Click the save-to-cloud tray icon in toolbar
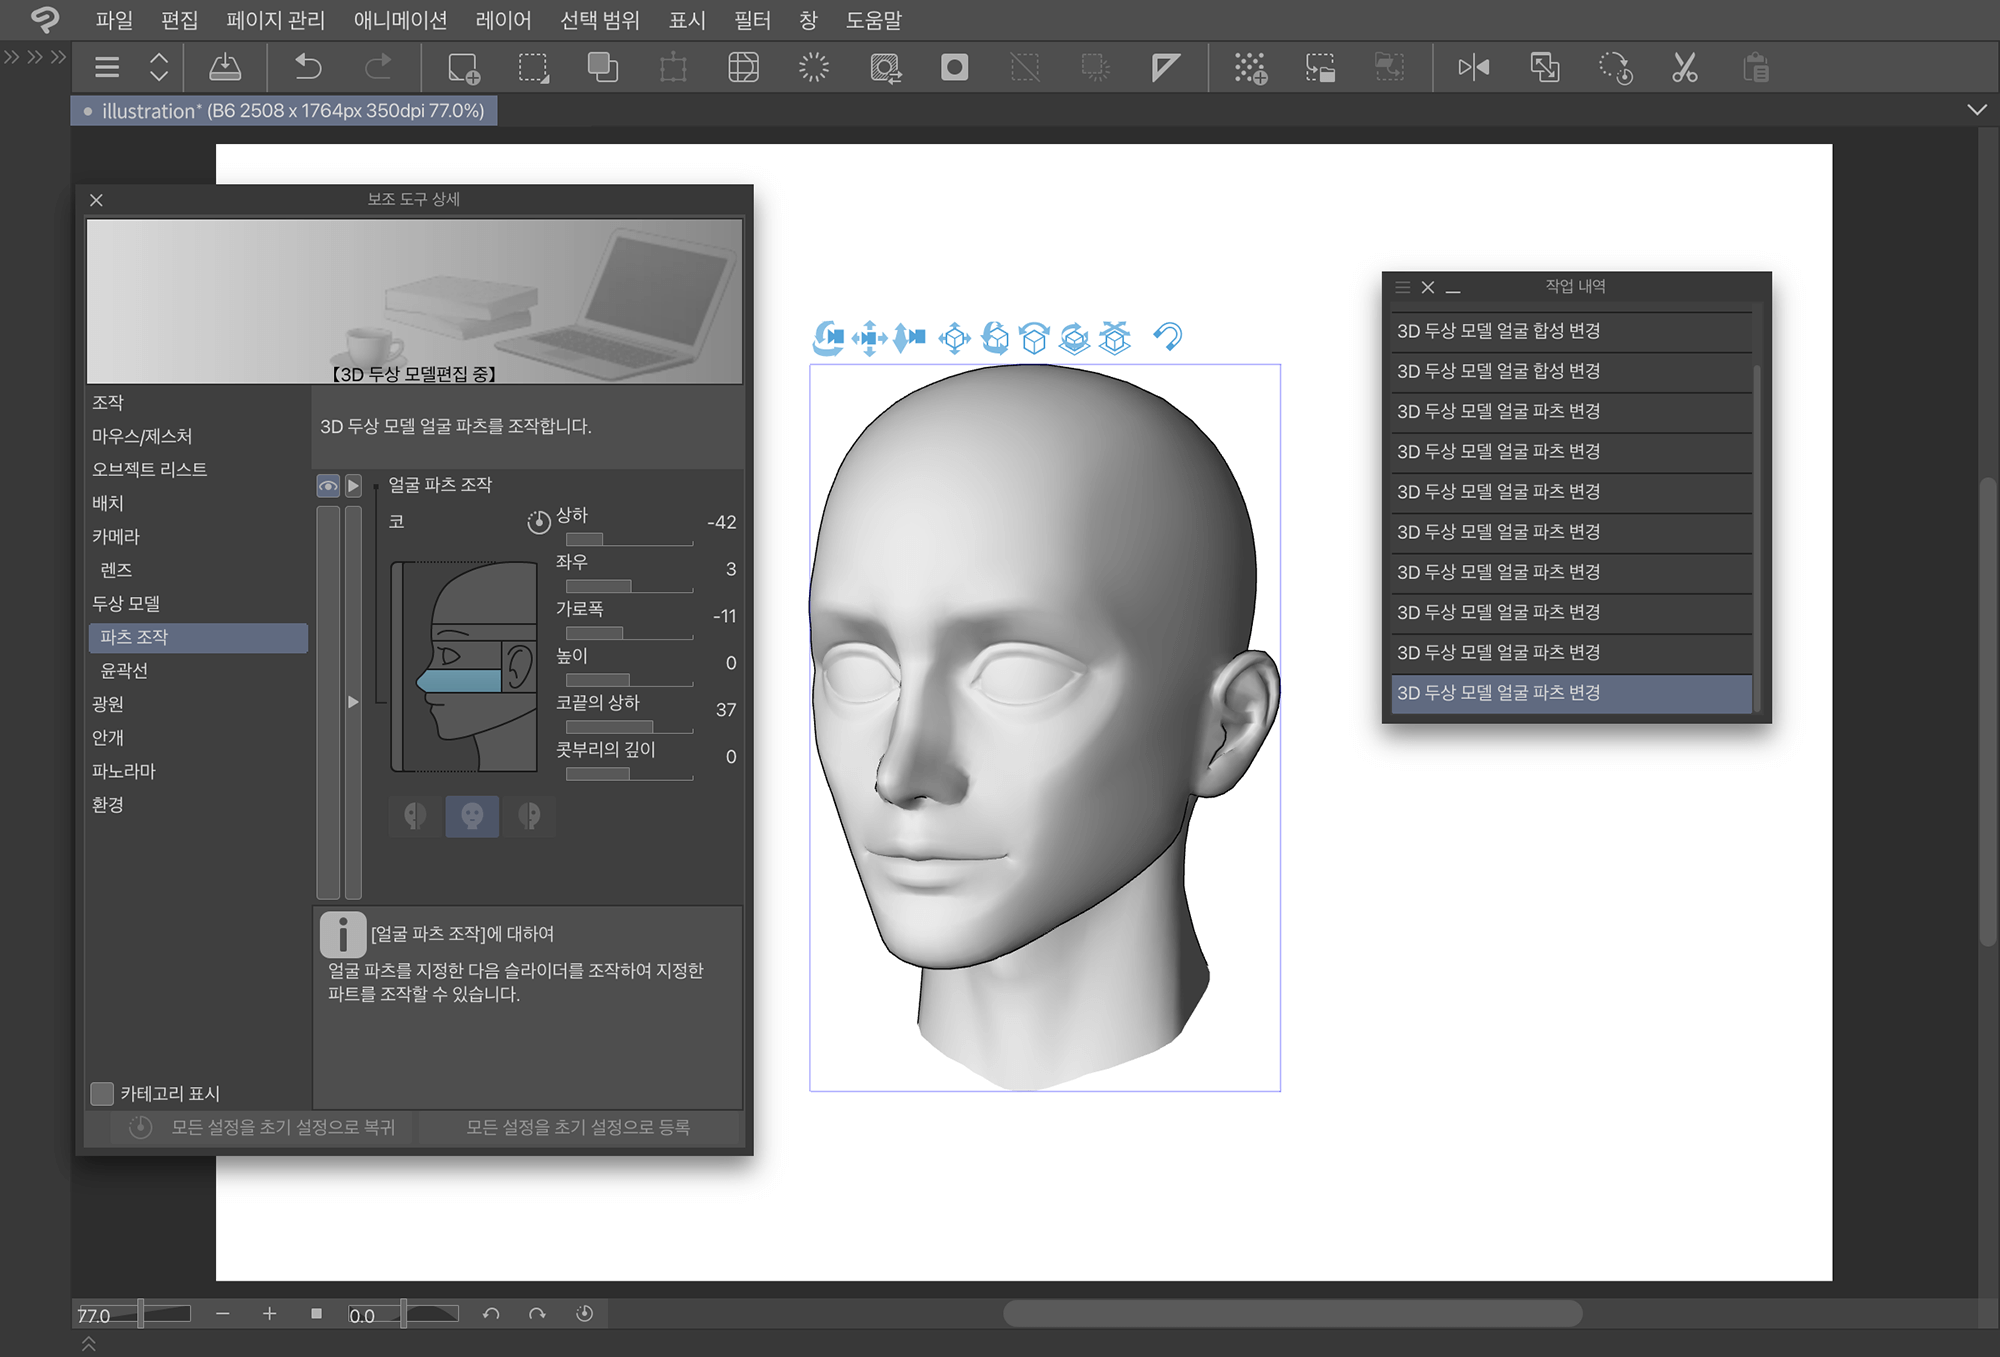 [x=224, y=67]
